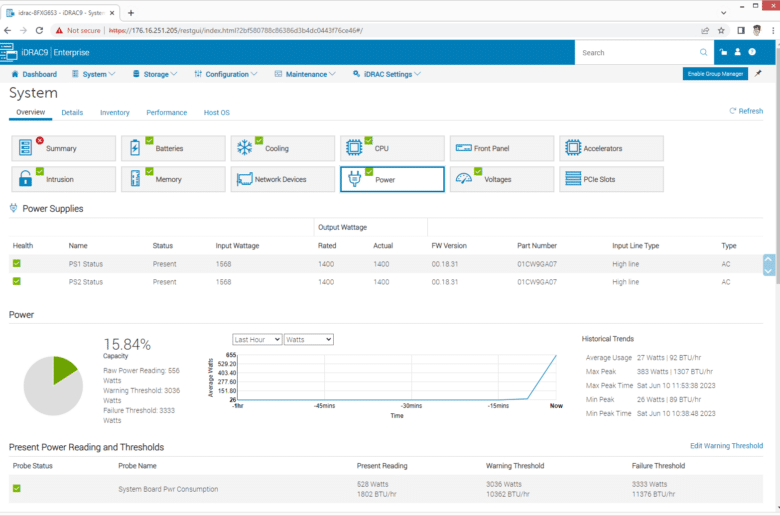Click the search magnifier icon

[x=703, y=52]
